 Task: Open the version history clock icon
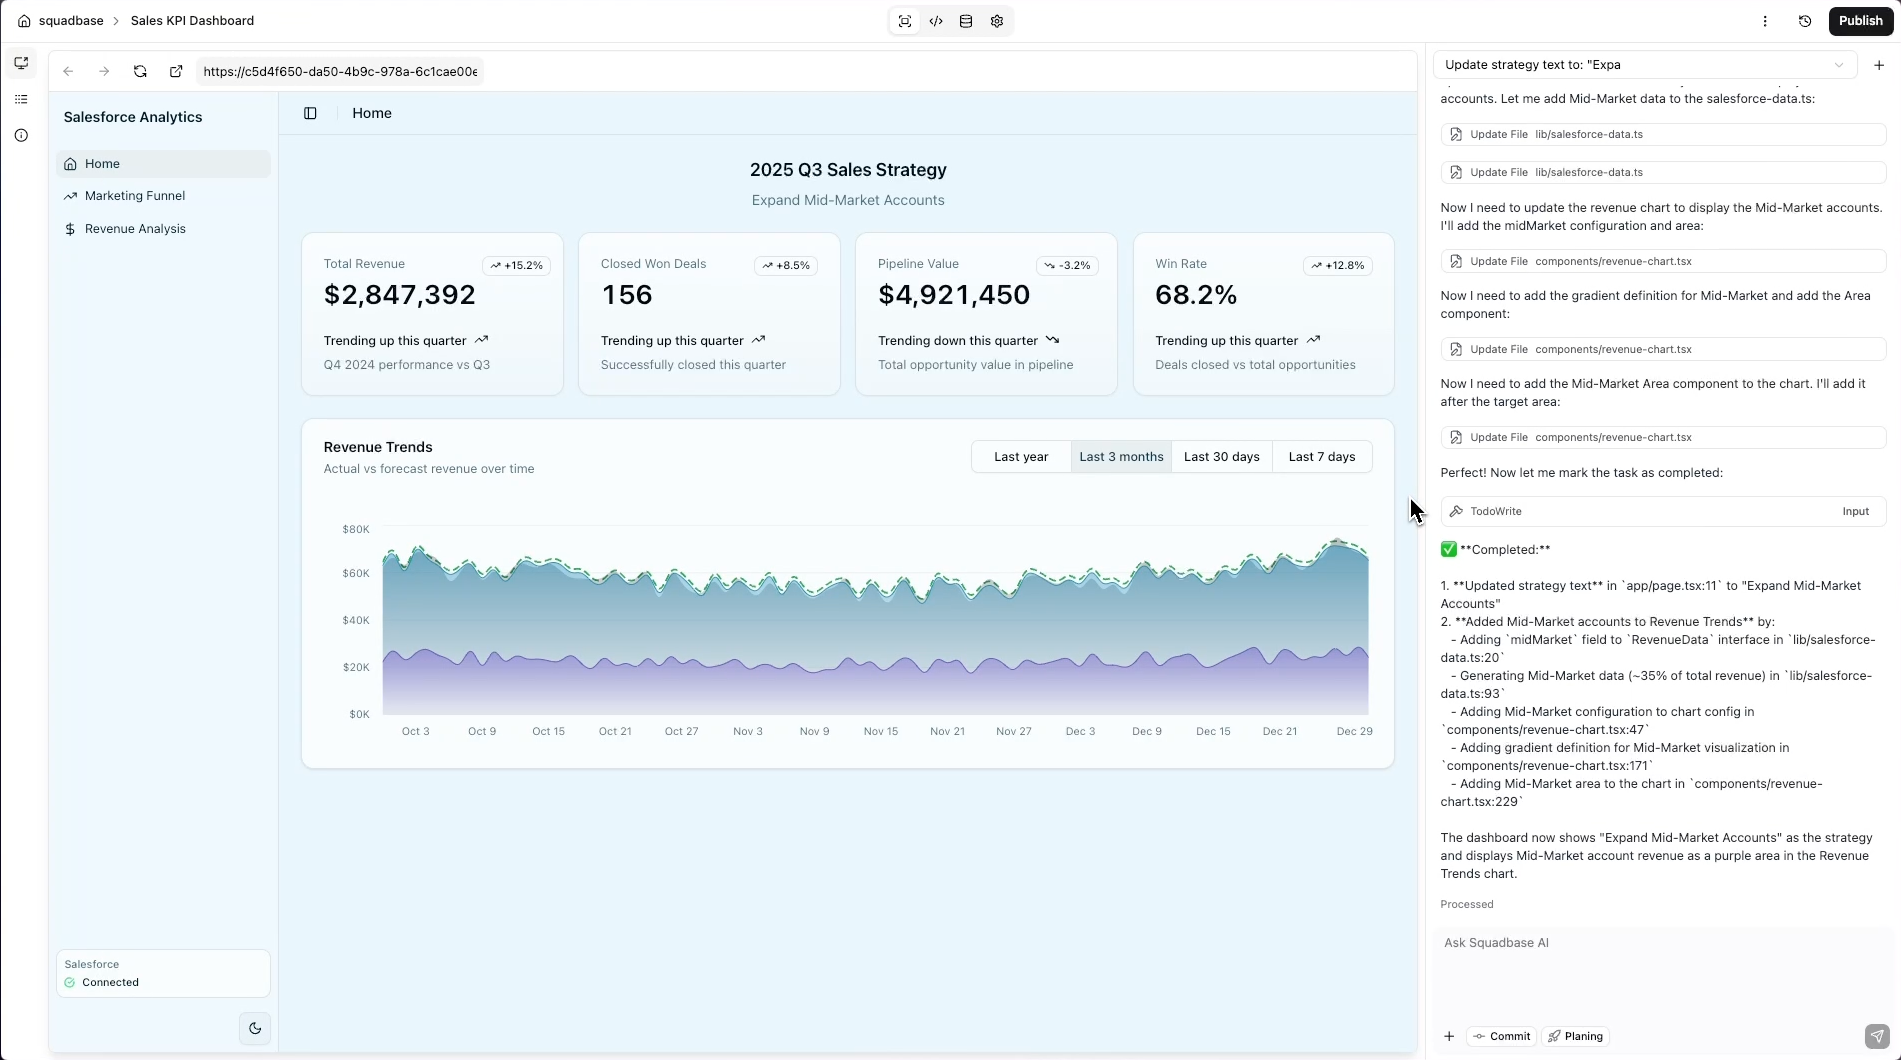[x=1805, y=21]
